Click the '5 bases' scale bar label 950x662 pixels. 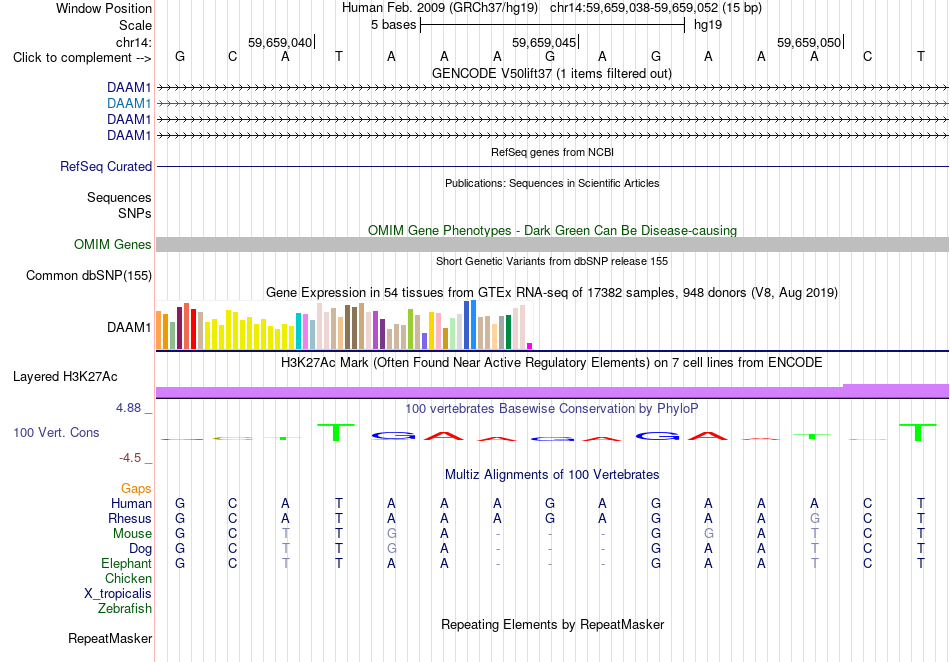coord(394,25)
